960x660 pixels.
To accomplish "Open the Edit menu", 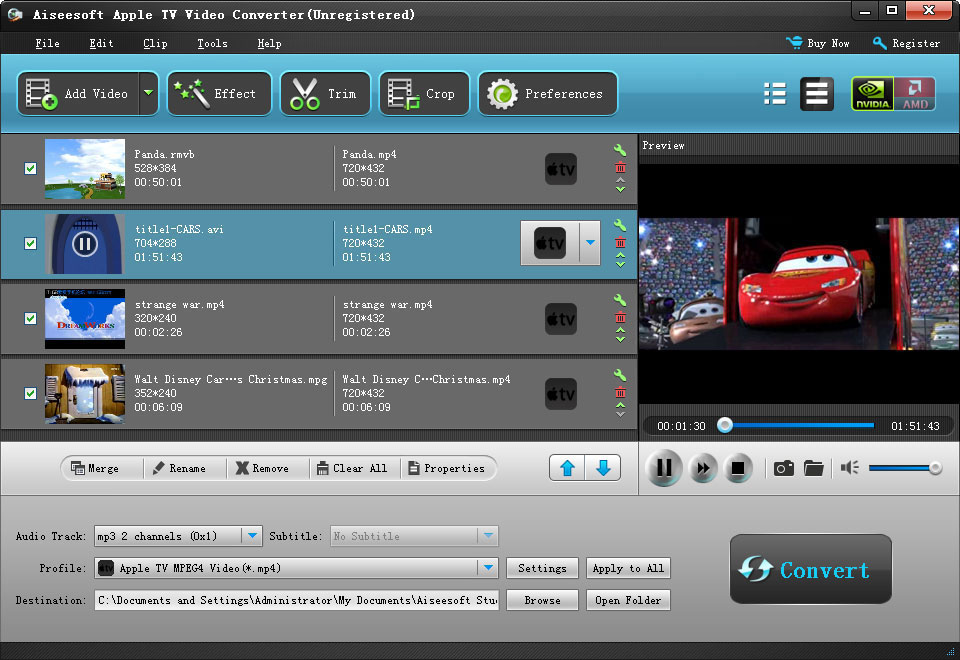I will pos(101,43).
